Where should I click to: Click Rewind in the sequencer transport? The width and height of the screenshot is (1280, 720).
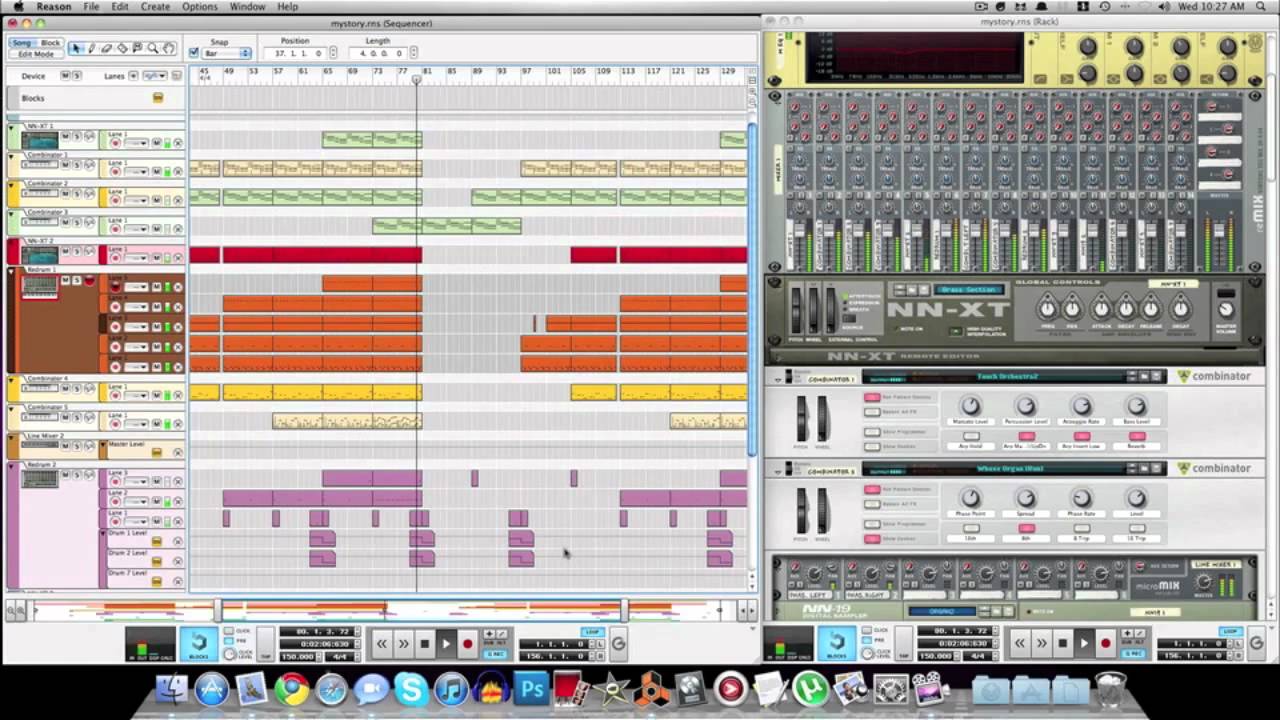click(x=381, y=644)
